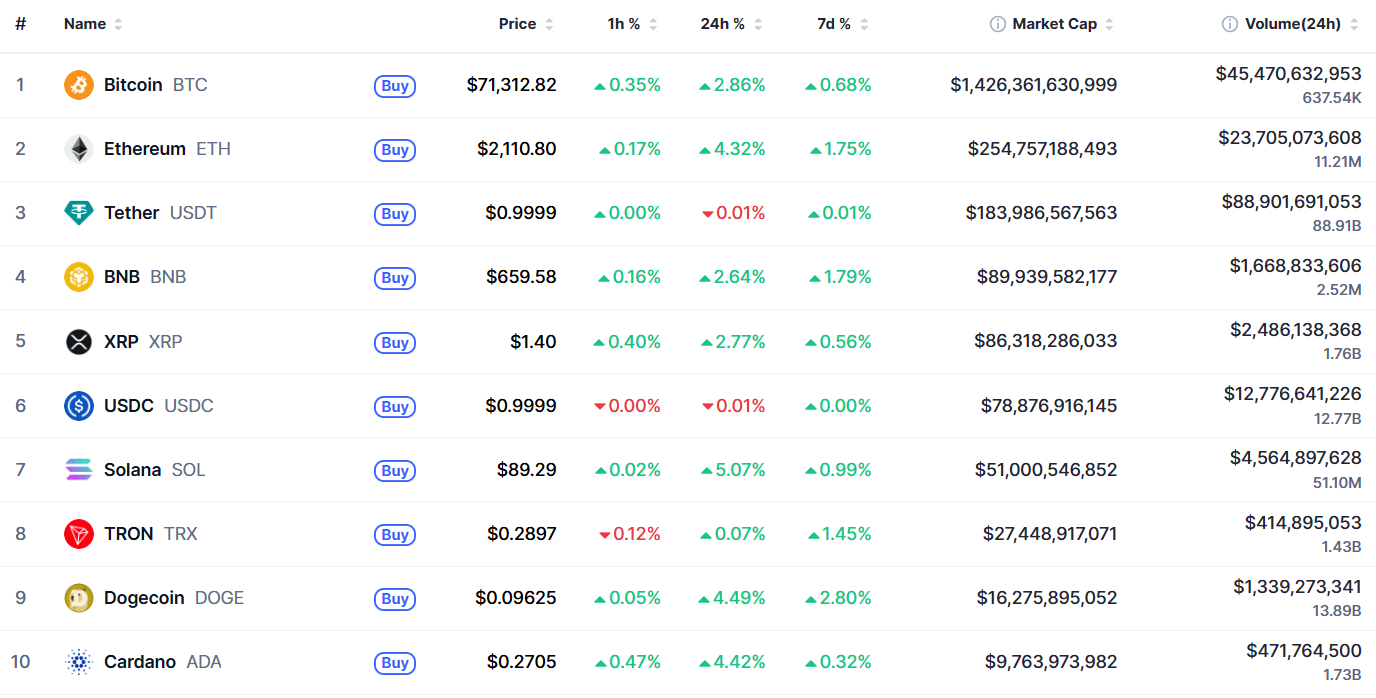
Task: Click the Buy button for Bitcoin
Action: (x=395, y=86)
